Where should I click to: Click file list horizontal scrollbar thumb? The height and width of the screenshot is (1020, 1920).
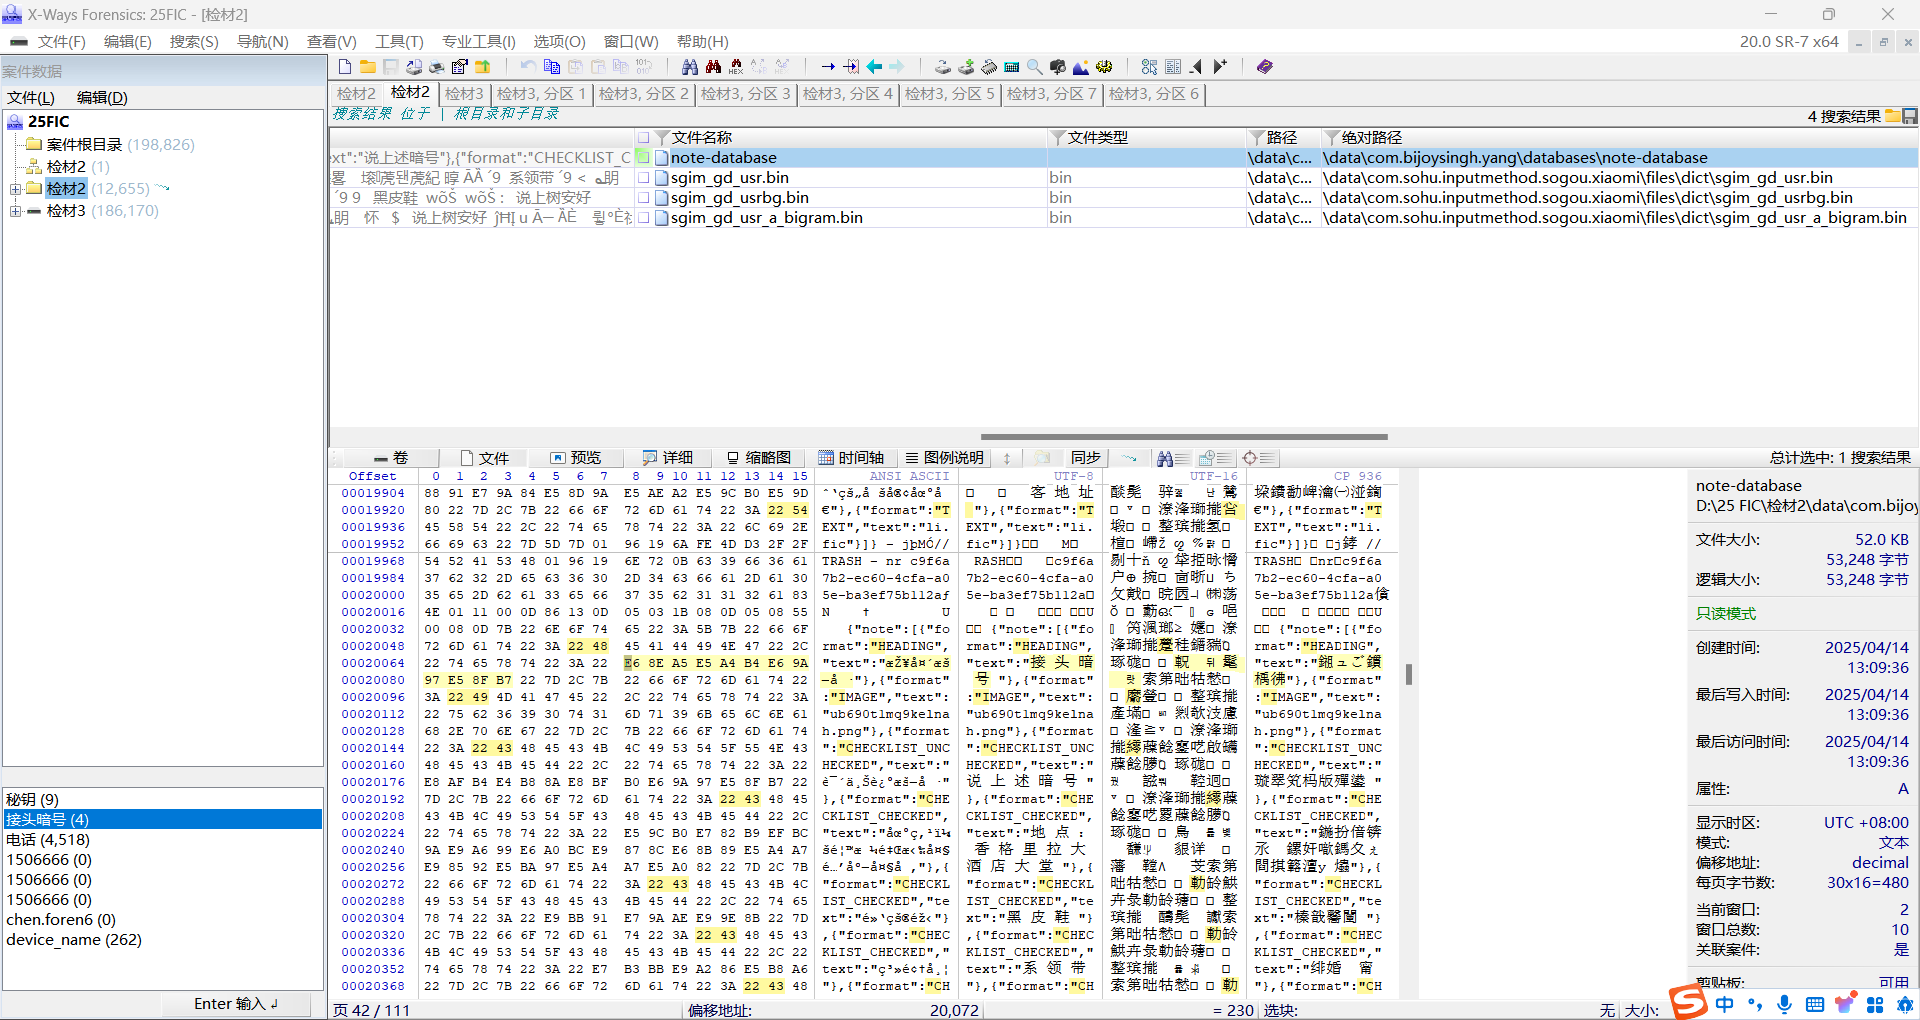tap(1184, 437)
